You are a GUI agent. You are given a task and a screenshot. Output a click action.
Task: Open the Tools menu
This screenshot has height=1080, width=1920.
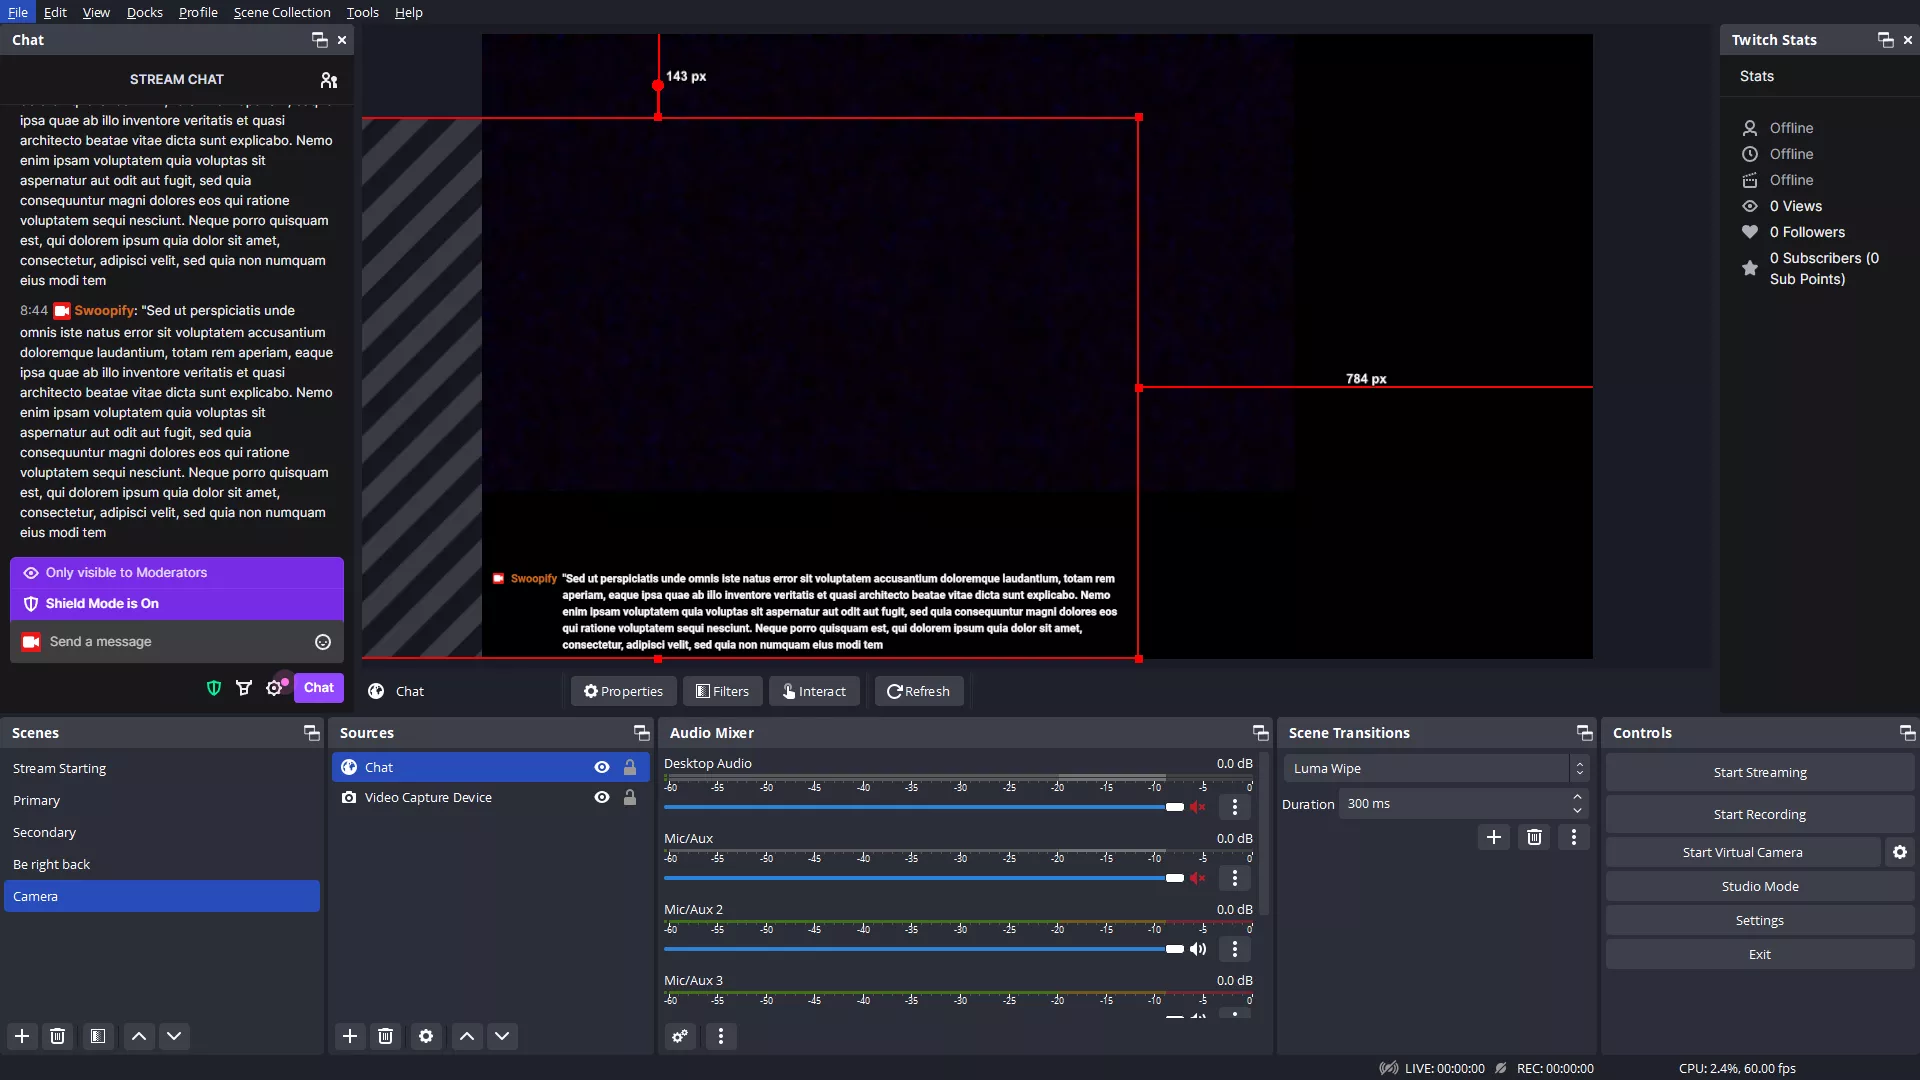(x=362, y=12)
